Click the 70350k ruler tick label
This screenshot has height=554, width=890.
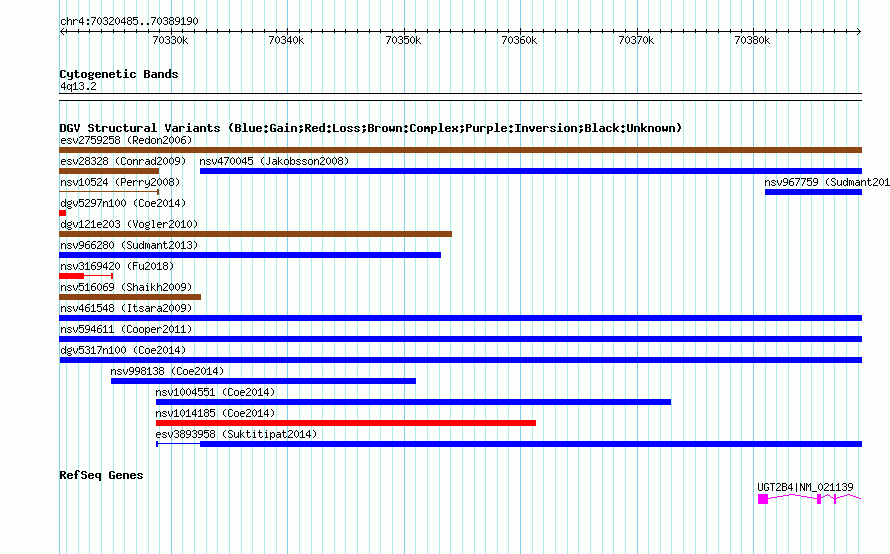(x=403, y=40)
